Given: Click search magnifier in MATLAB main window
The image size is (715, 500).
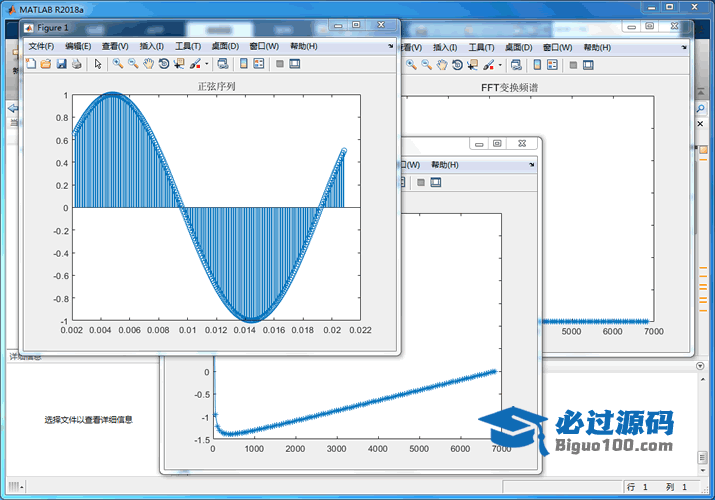Looking at the screenshot, I should pyautogui.click(x=700, y=108).
